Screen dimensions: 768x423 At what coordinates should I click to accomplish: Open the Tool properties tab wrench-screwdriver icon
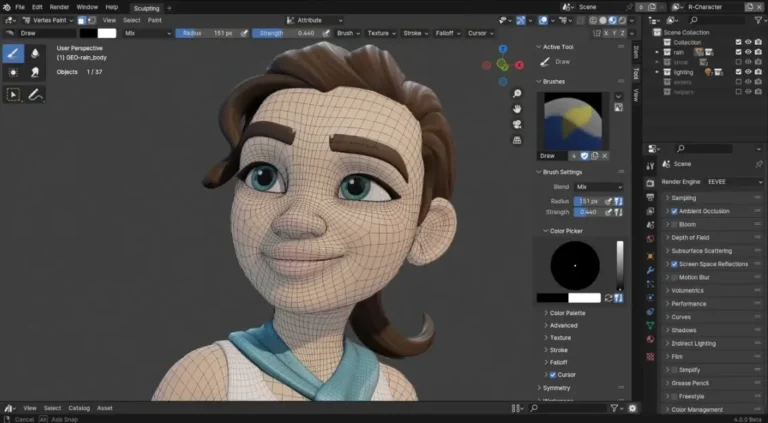pyautogui.click(x=650, y=166)
